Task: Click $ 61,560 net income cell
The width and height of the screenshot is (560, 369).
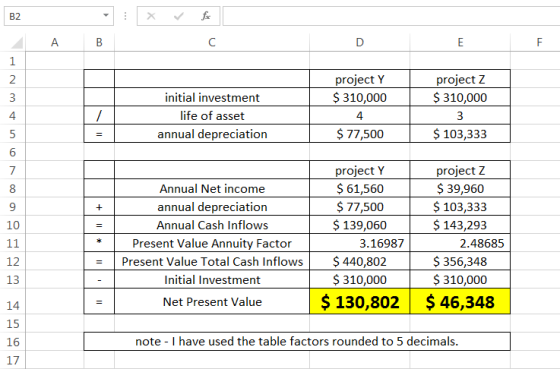Action: tap(360, 189)
